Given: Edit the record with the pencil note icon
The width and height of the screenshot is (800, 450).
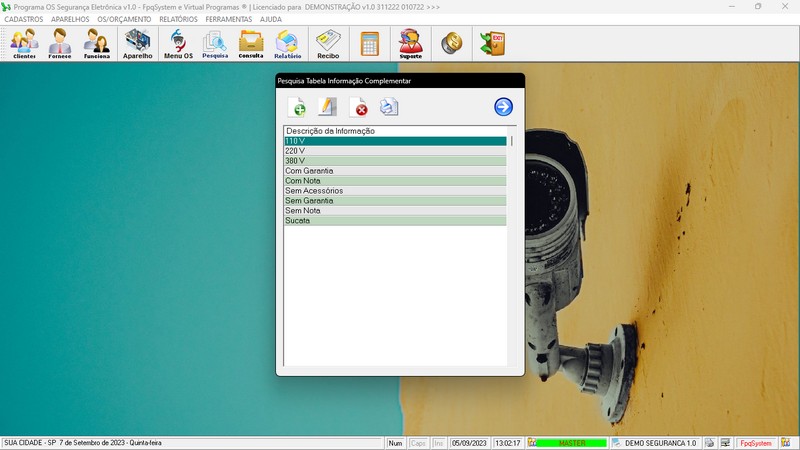Looking at the screenshot, I should (x=327, y=108).
